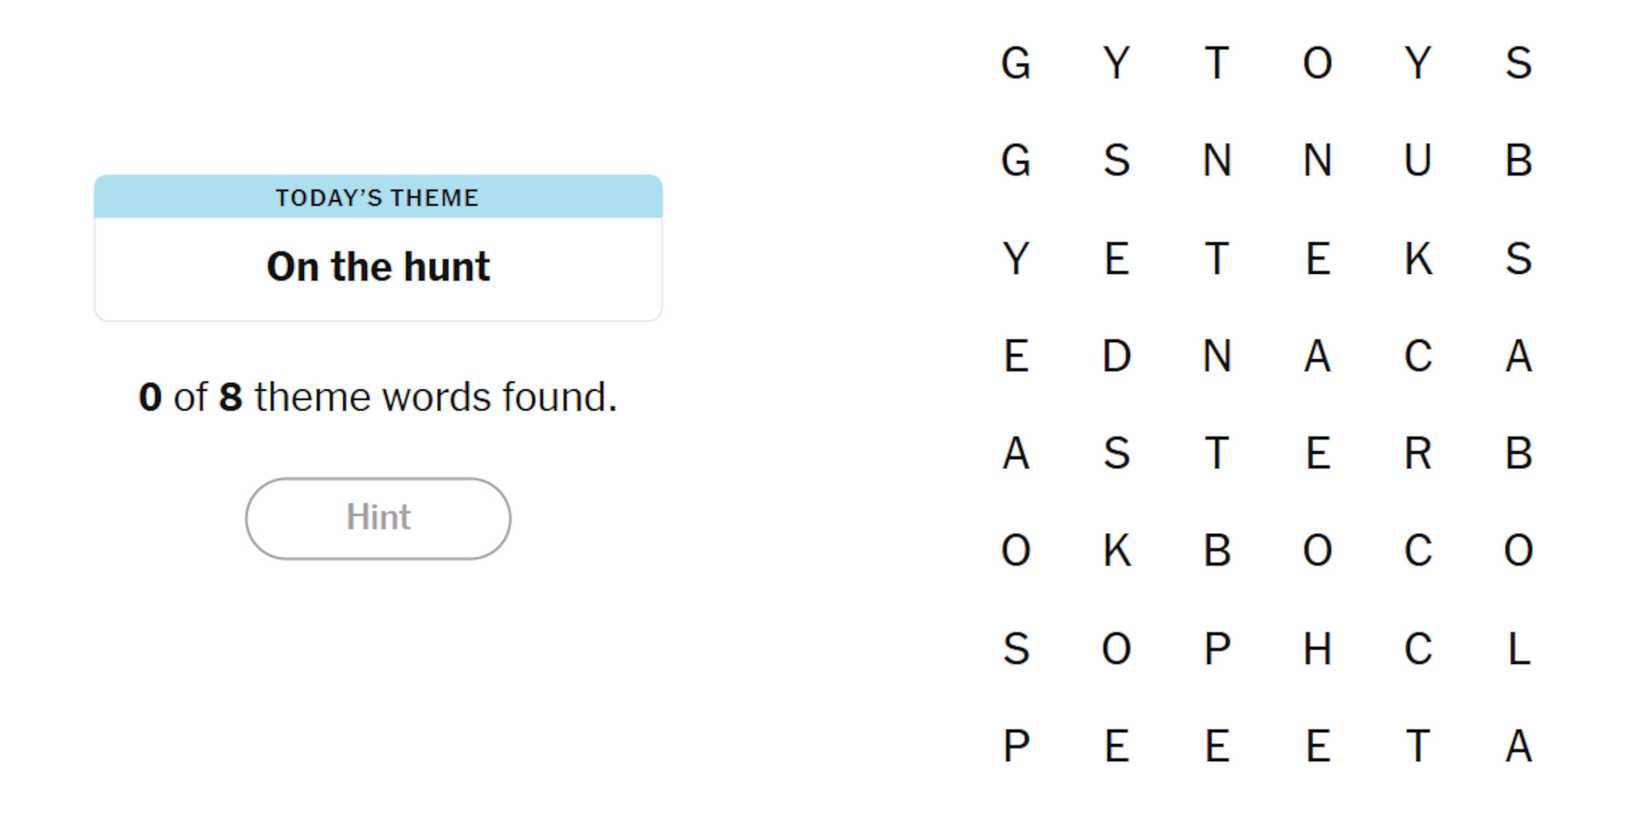Click the Today's Theme header bar
The image size is (1650, 825).
coord(378,197)
